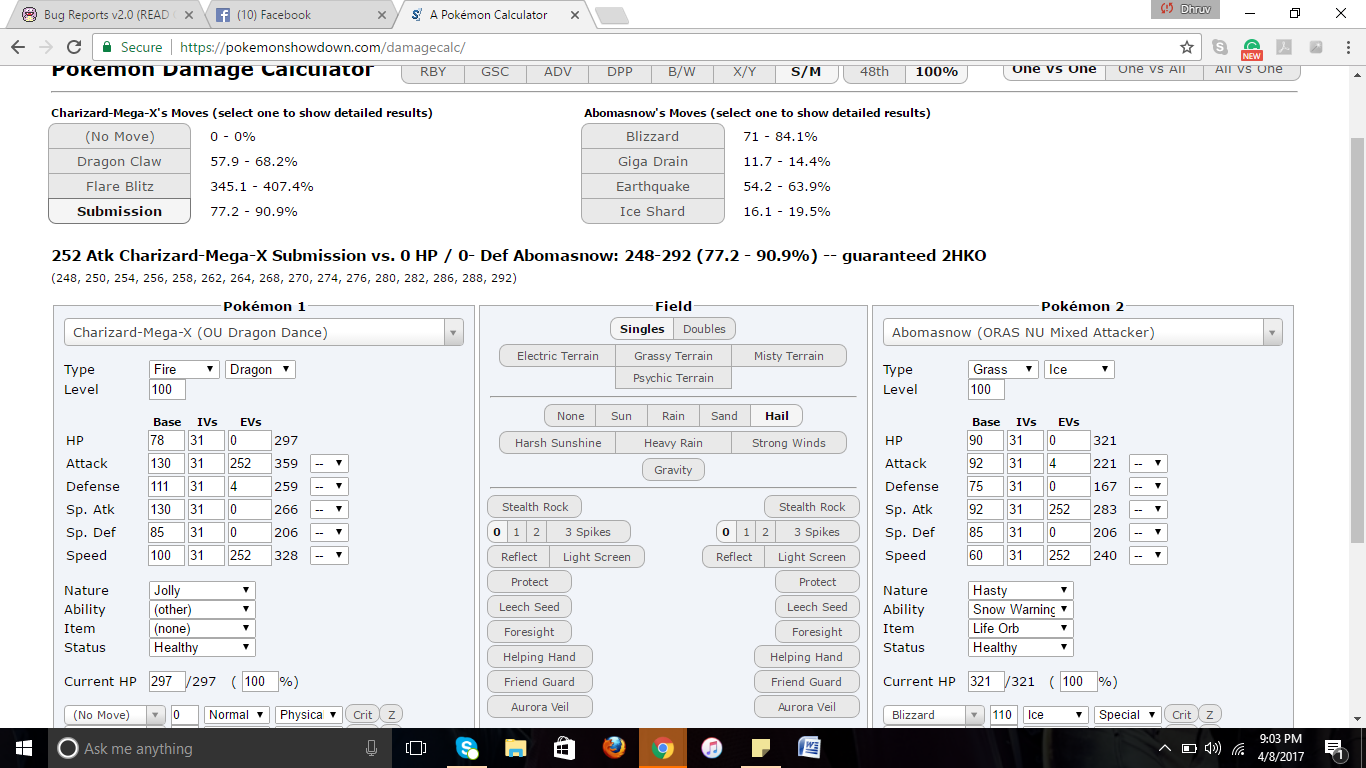Open Sticky Notes from the taskbar

(x=760, y=748)
